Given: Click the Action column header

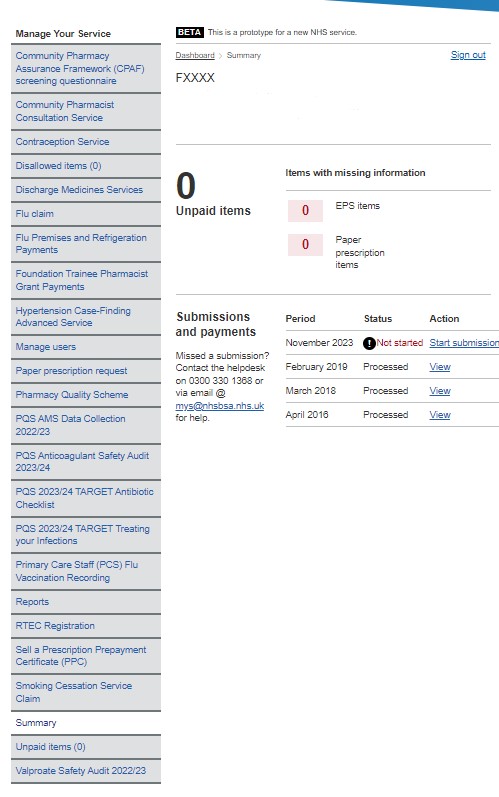Looking at the screenshot, I should 444,319.
